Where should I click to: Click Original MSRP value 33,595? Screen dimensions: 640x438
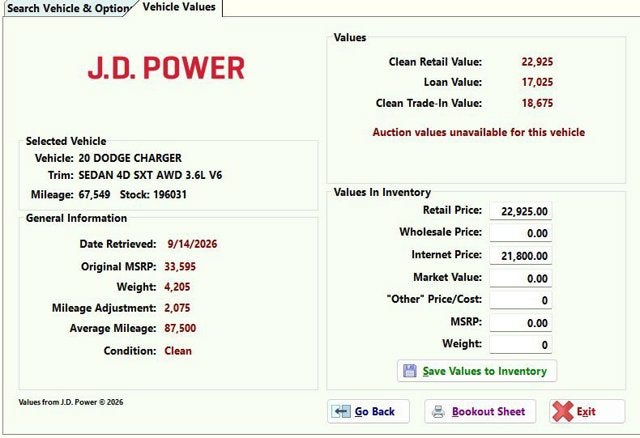(x=180, y=267)
